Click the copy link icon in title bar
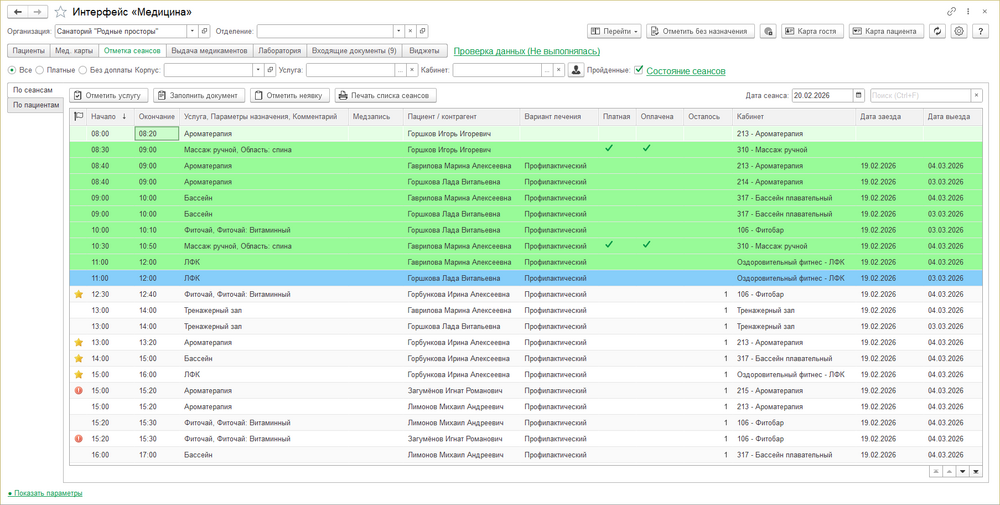 point(951,12)
